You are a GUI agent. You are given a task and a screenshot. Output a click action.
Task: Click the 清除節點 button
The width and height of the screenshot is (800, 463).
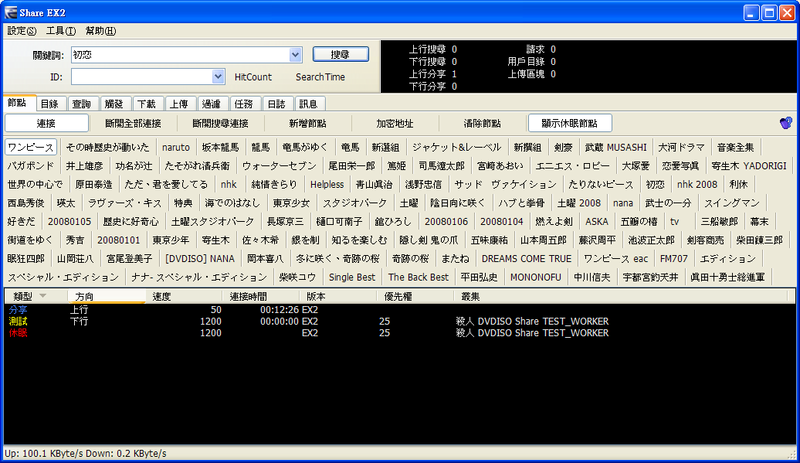(483, 123)
